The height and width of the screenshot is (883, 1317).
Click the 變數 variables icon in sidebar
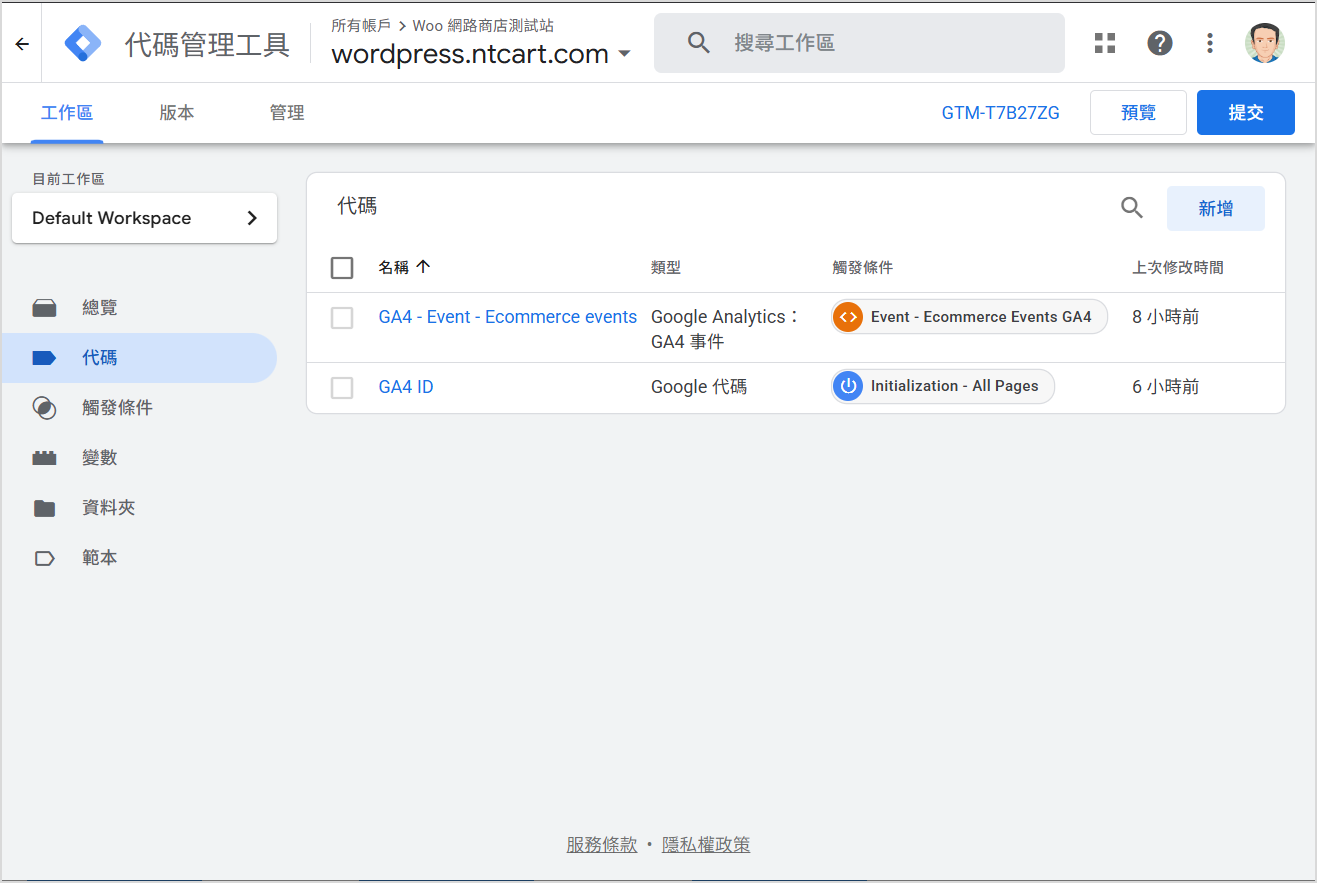44,458
